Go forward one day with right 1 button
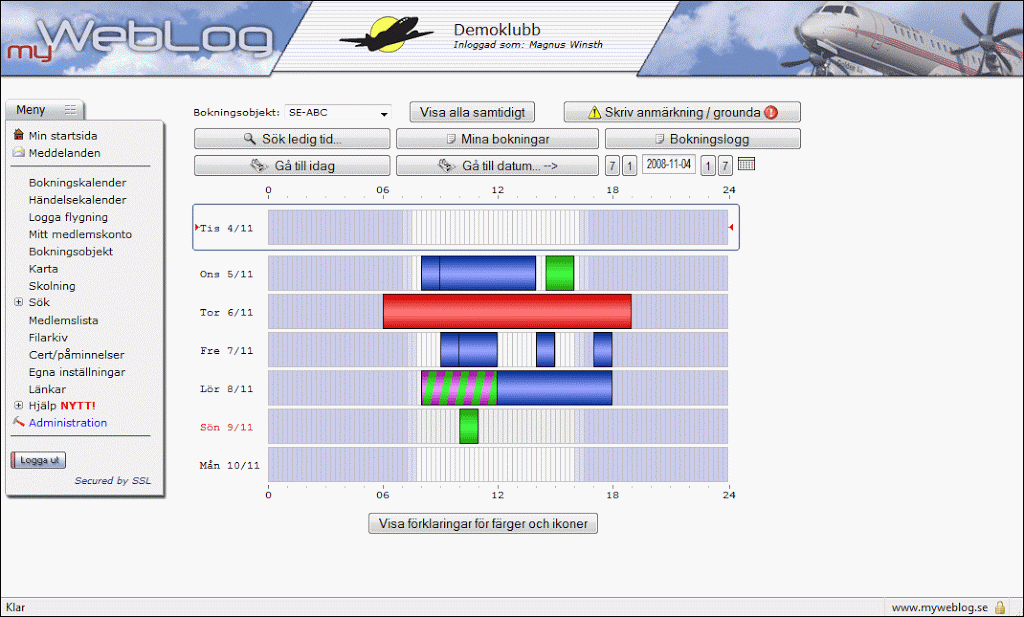This screenshot has height=617, width=1024. [x=708, y=166]
